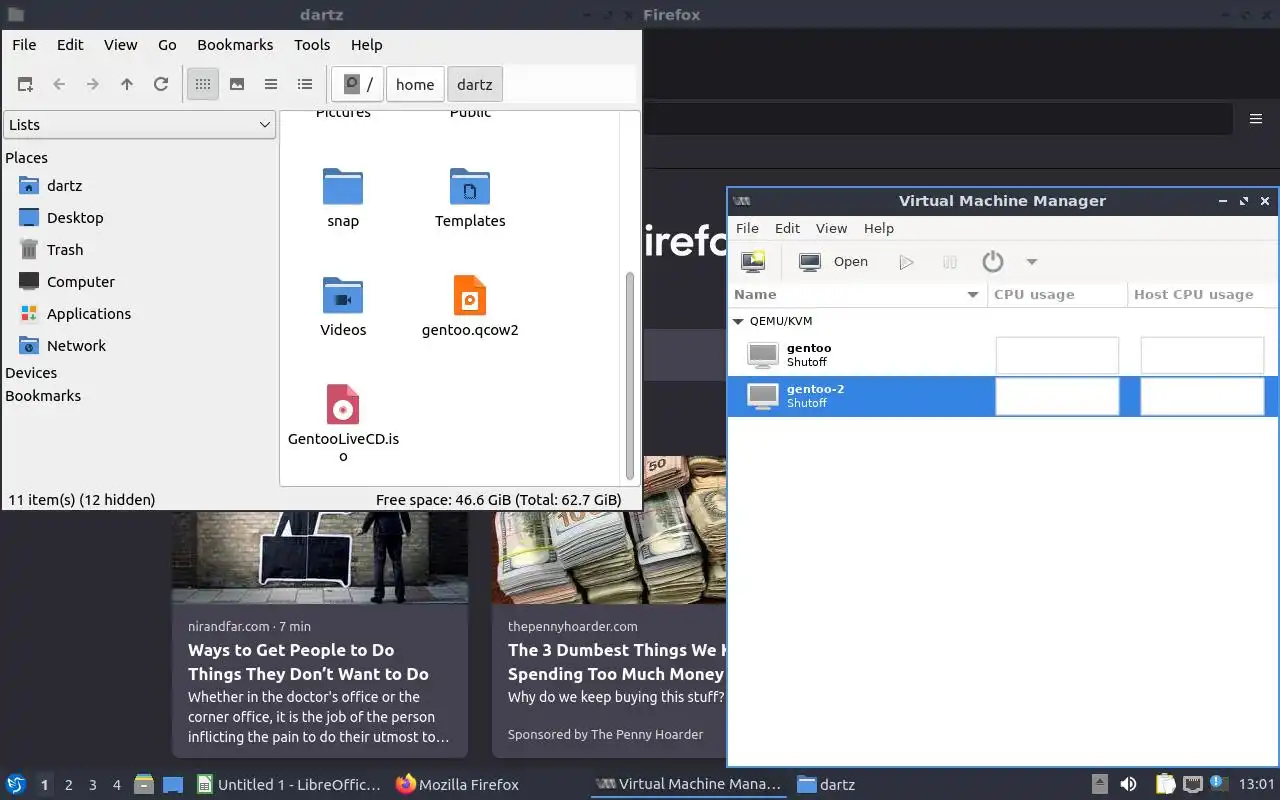Open a new tab in file manager

tap(25, 84)
